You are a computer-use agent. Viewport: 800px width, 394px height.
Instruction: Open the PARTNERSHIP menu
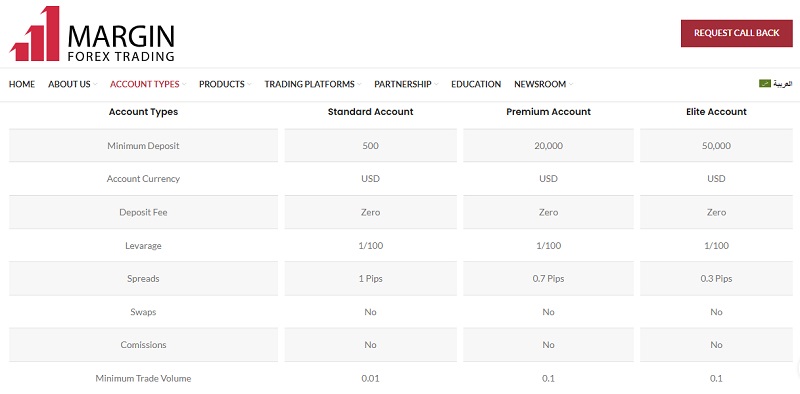pos(403,84)
